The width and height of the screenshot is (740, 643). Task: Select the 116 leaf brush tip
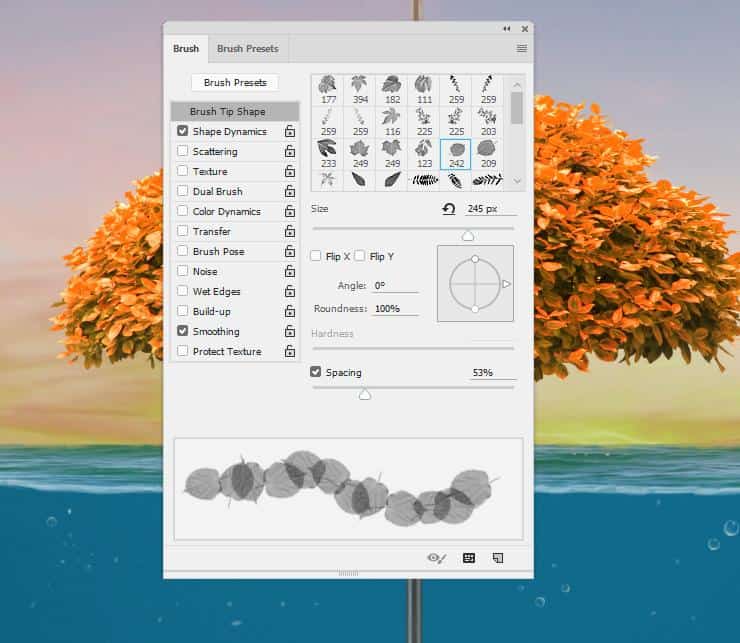[x=392, y=122]
